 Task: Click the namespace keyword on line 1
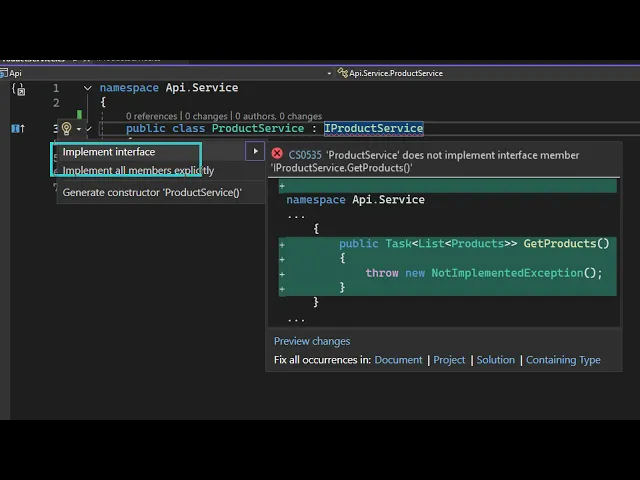pos(129,88)
